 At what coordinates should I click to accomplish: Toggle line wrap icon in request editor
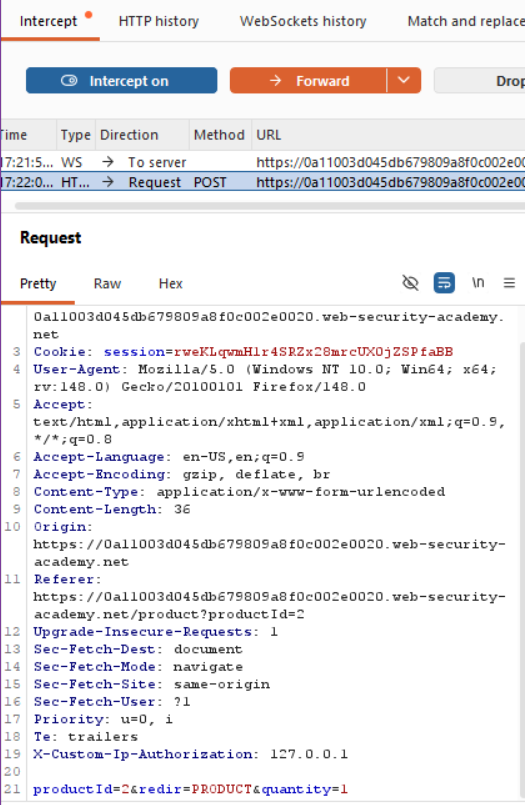tap(444, 283)
